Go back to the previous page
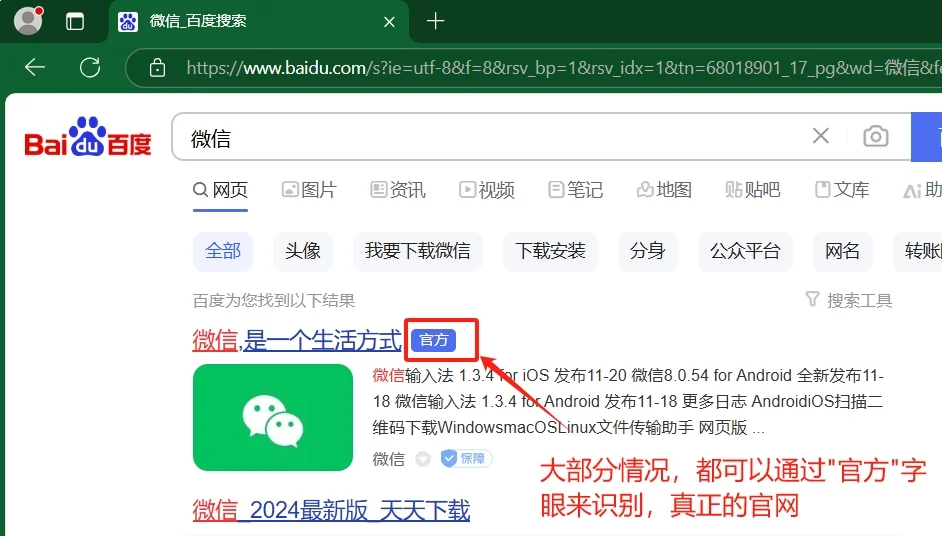Image resolution: width=942 pixels, height=536 pixels. pyautogui.click(x=35, y=67)
